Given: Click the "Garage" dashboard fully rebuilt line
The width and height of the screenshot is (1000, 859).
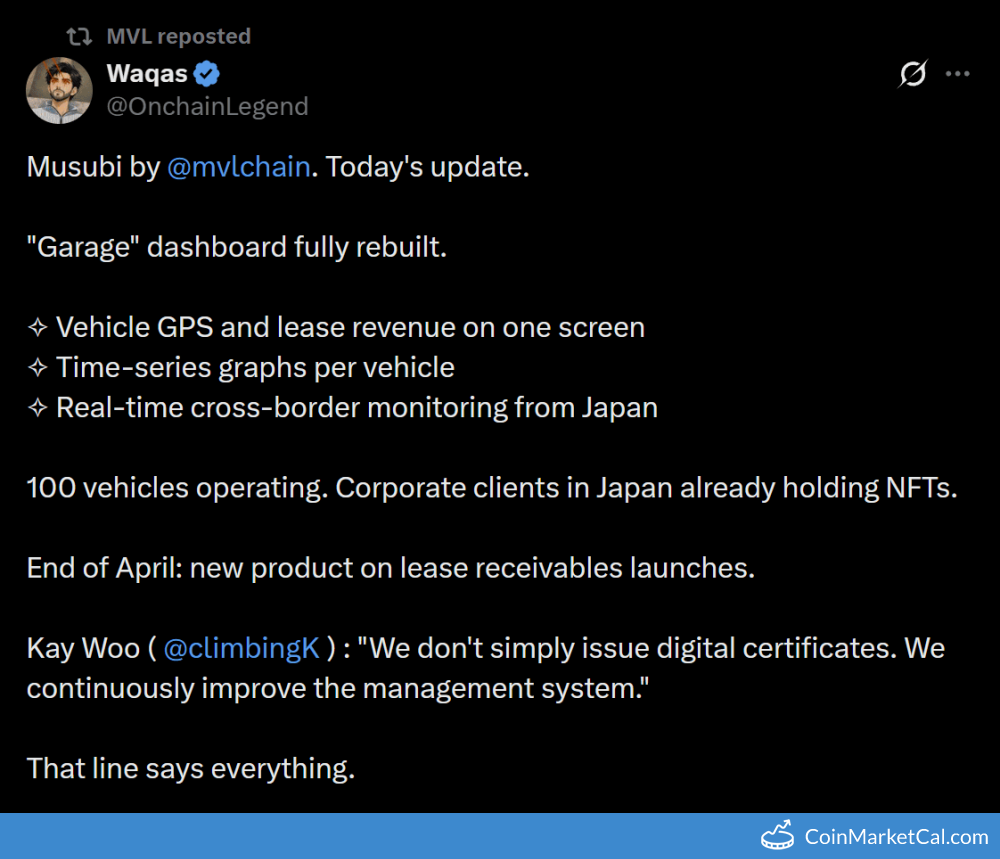Looking at the screenshot, I should [236, 247].
